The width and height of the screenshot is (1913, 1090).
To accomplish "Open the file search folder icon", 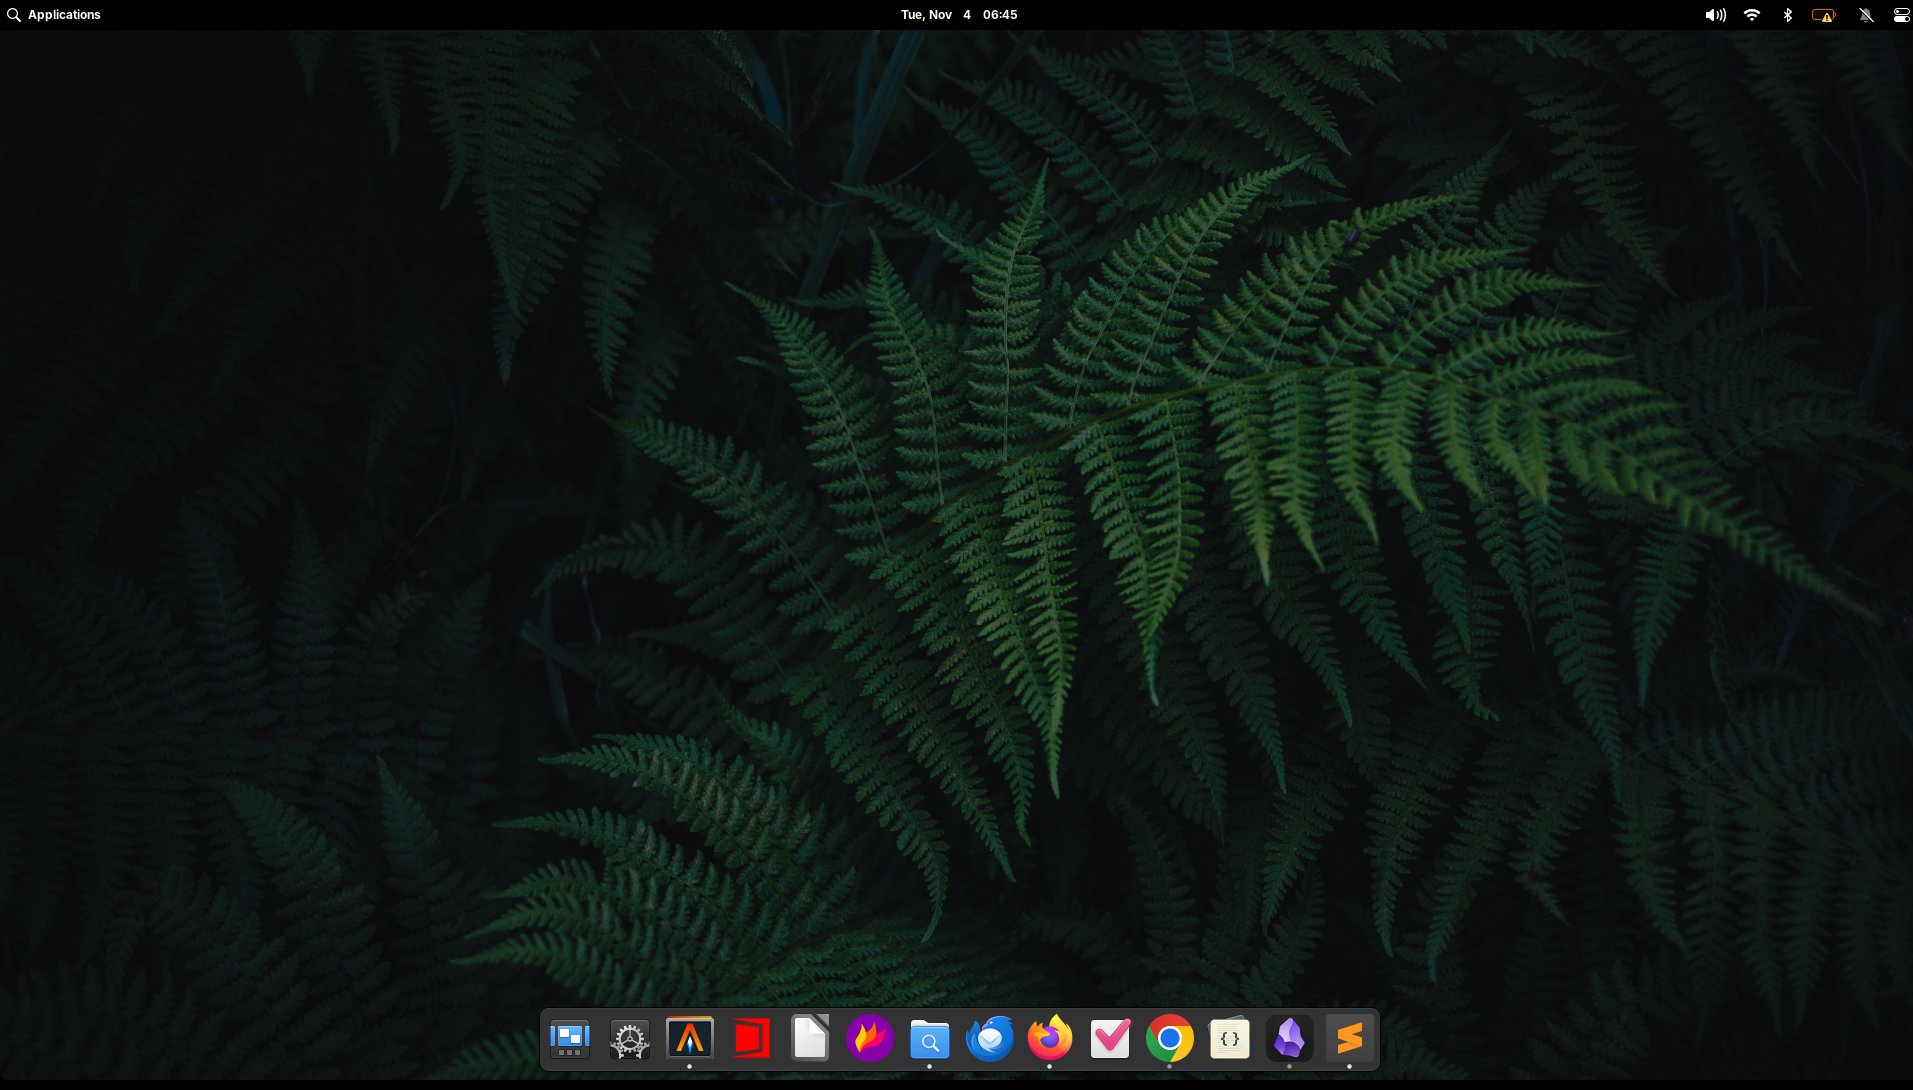I will click(x=930, y=1040).
